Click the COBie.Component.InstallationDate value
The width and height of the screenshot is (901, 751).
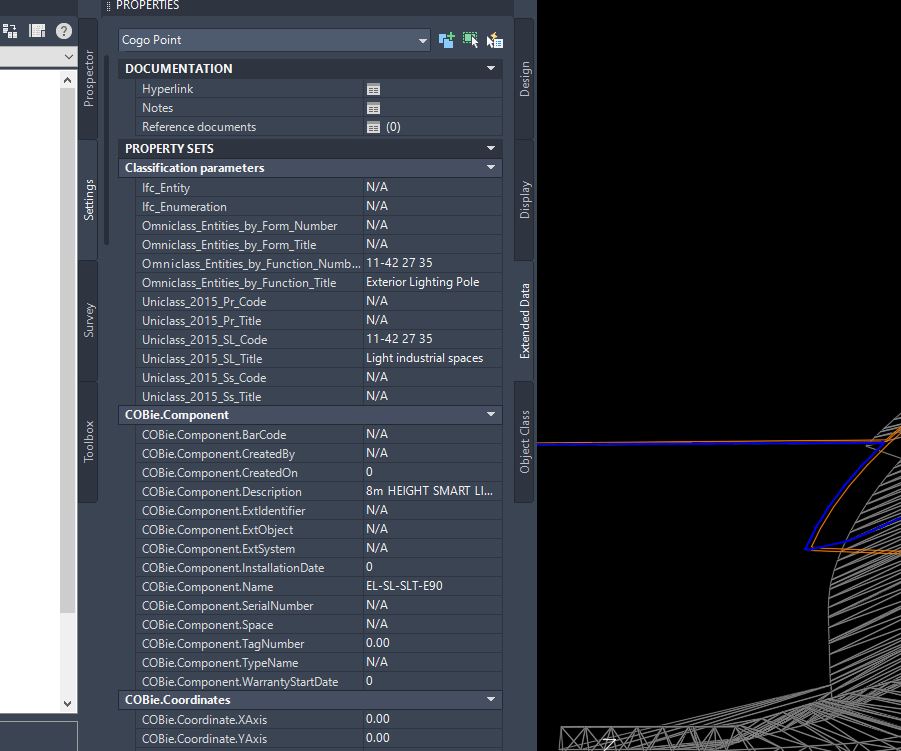coord(433,567)
